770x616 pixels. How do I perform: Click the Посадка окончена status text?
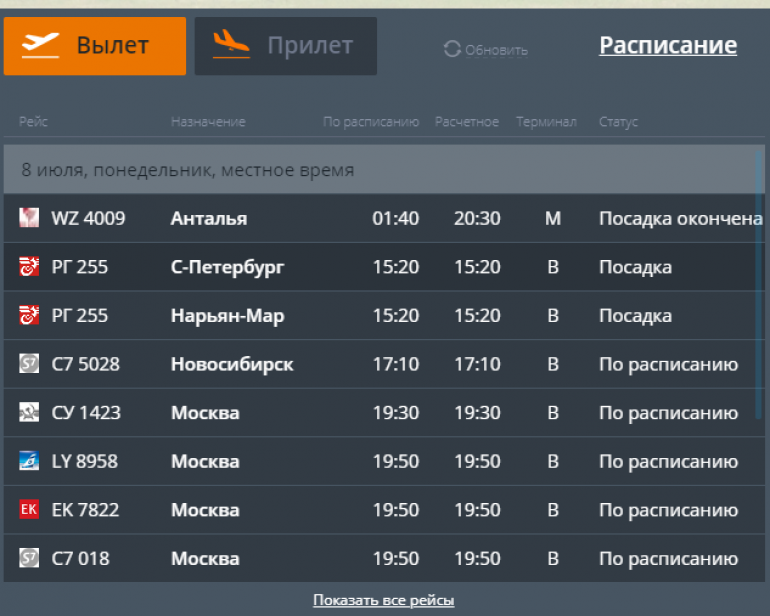[x=680, y=218]
